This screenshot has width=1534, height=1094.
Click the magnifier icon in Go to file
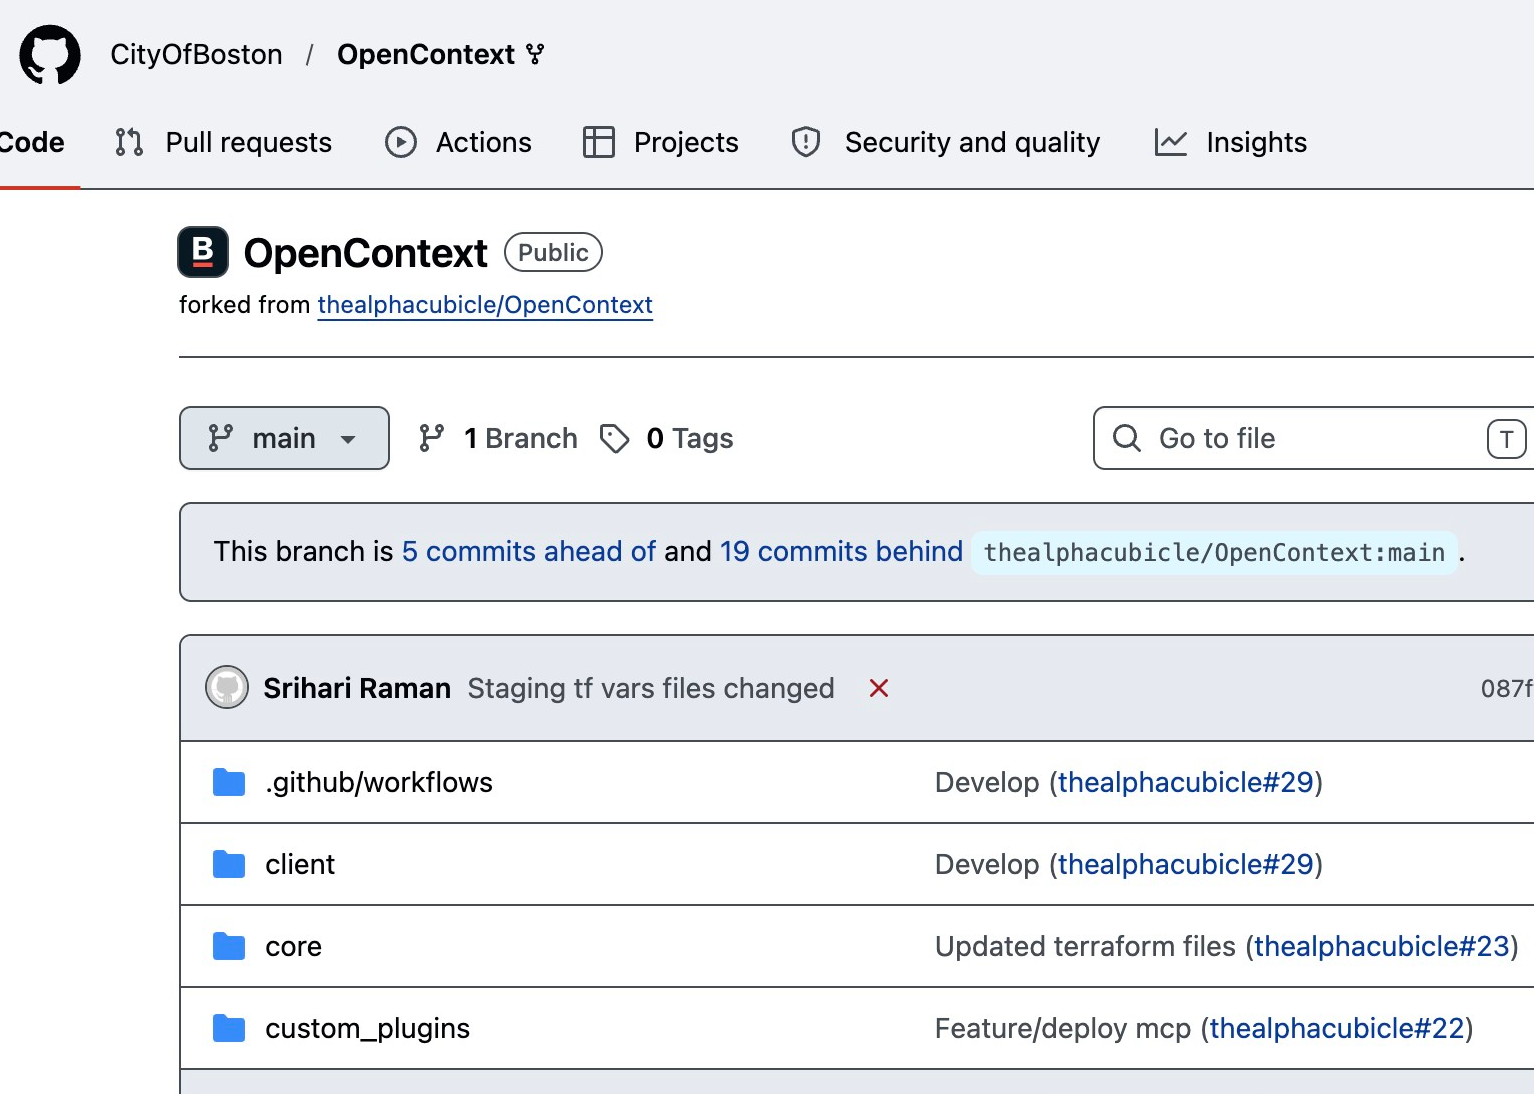click(x=1127, y=438)
